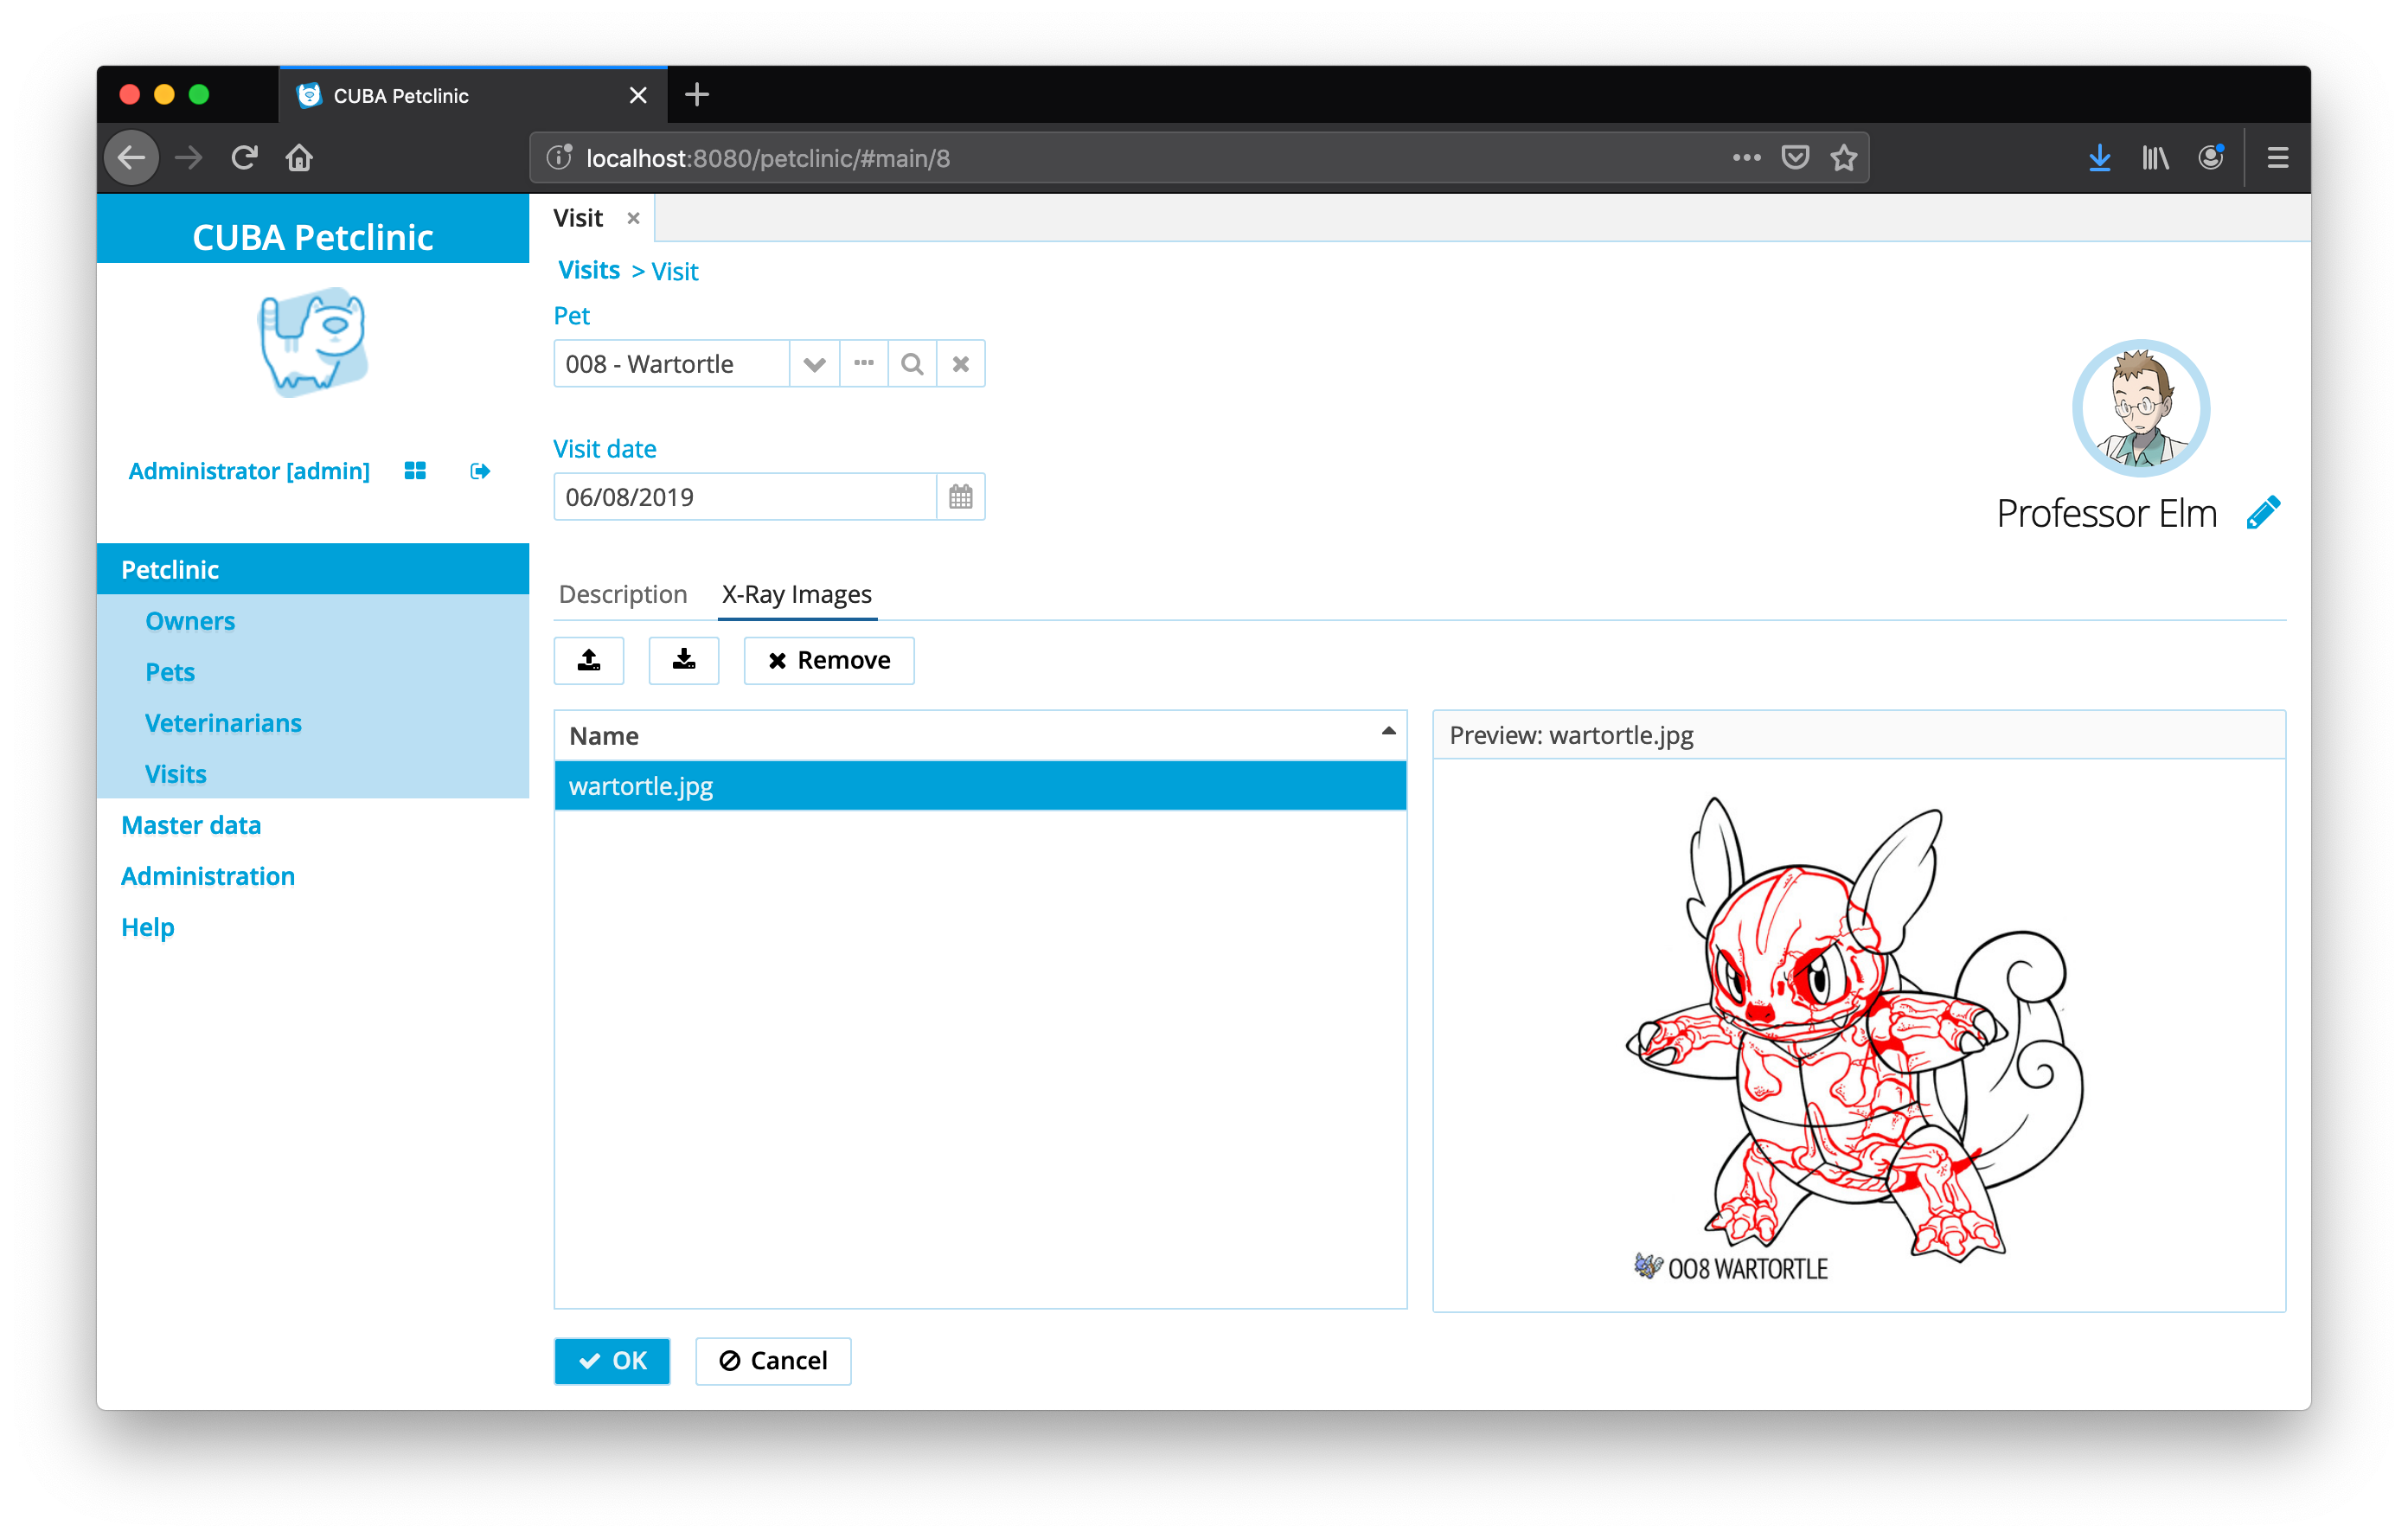Sort the table by Name column arrow
This screenshot has width=2408, height=1538.
(x=1388, y=732)
